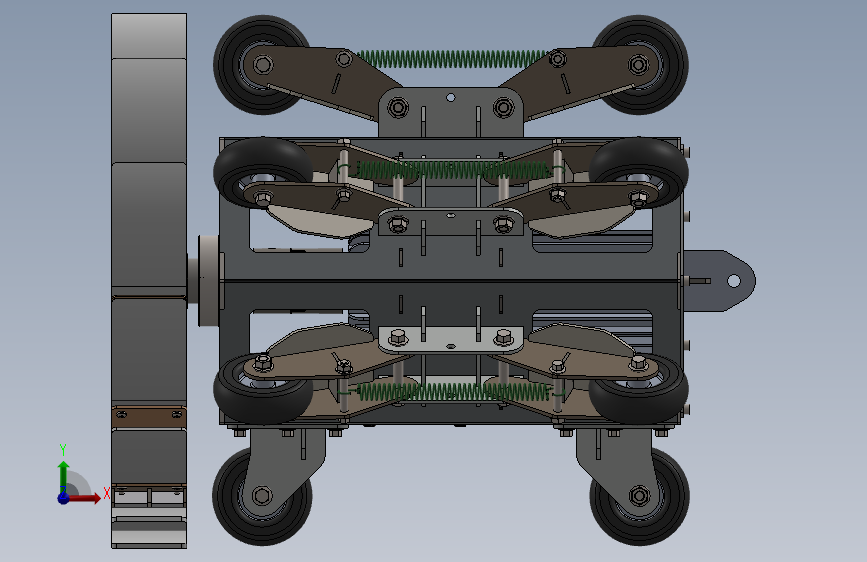Click the tow lug hole on right bracket

(734, 281)
